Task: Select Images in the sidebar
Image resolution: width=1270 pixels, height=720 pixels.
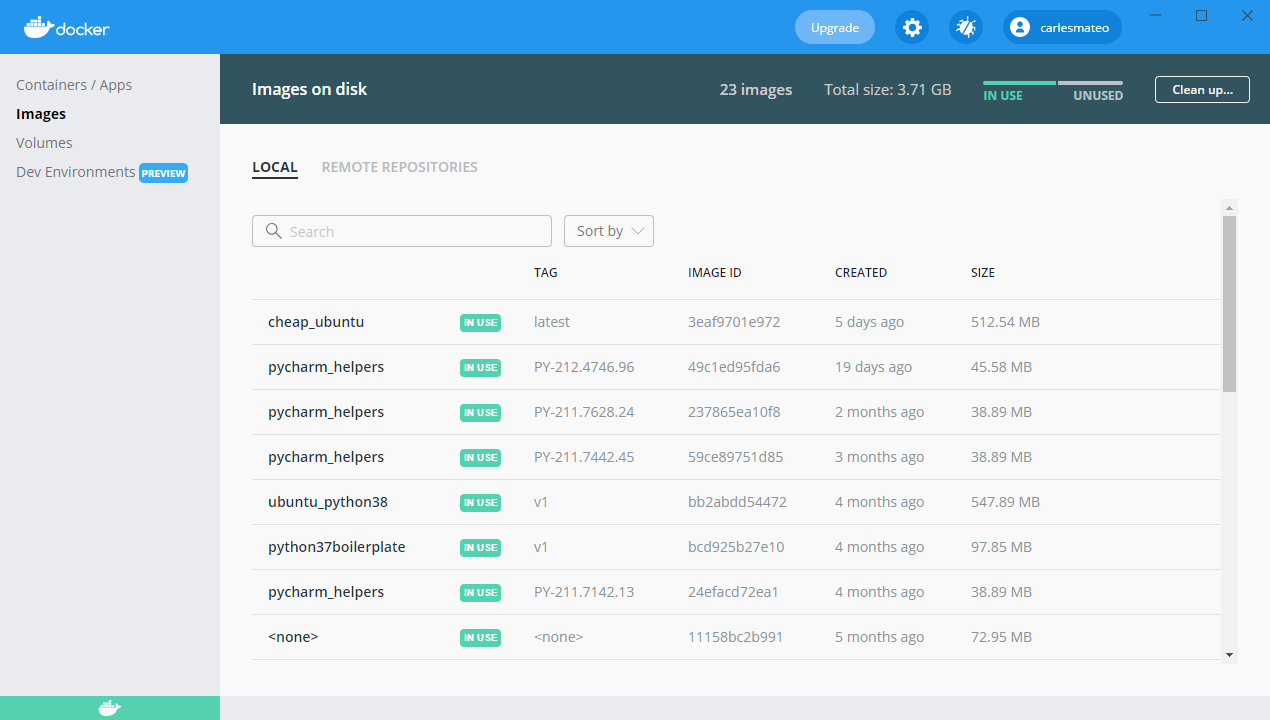Action: pos(41,114)
